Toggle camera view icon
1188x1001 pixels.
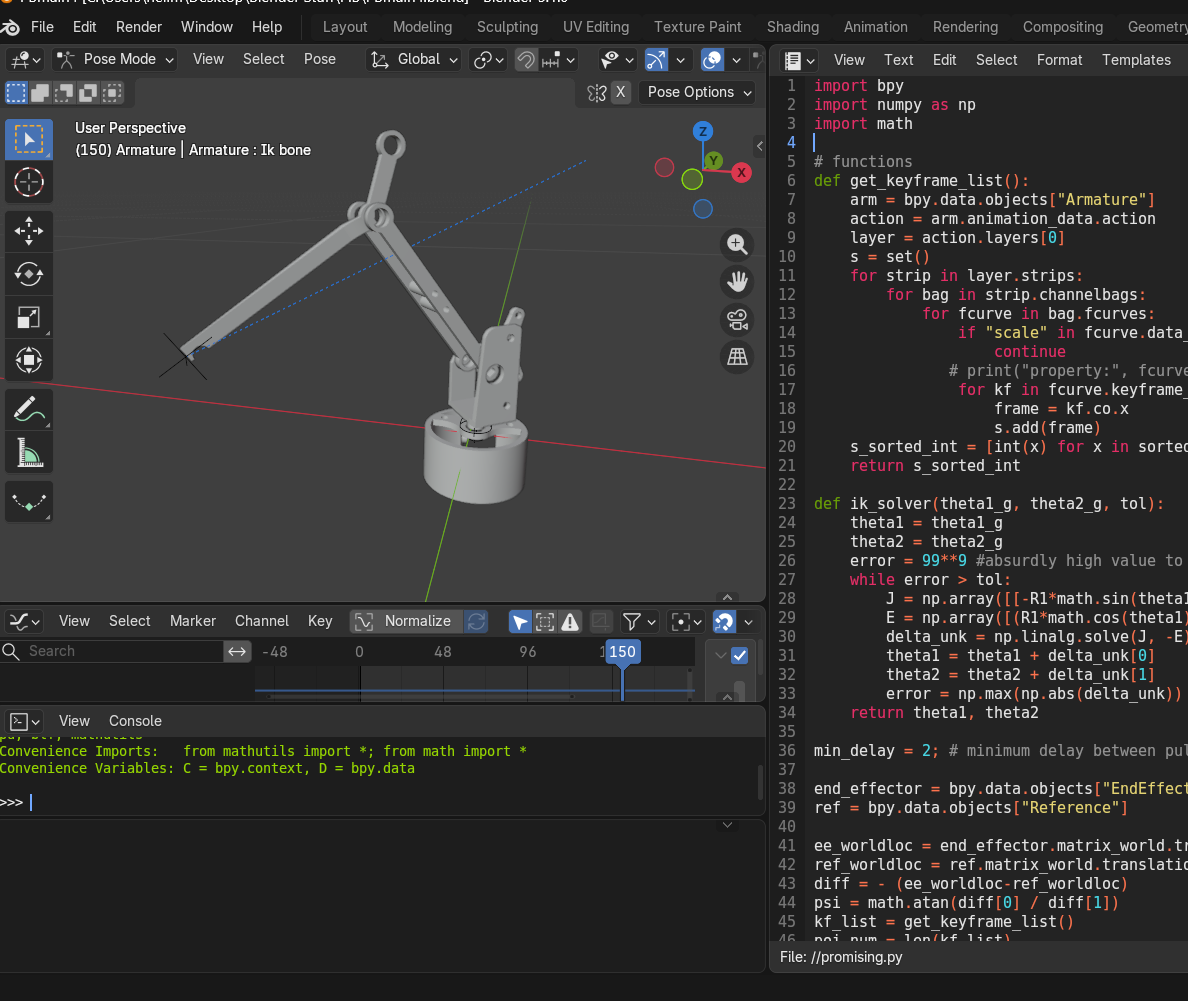(x=737, y=319)
